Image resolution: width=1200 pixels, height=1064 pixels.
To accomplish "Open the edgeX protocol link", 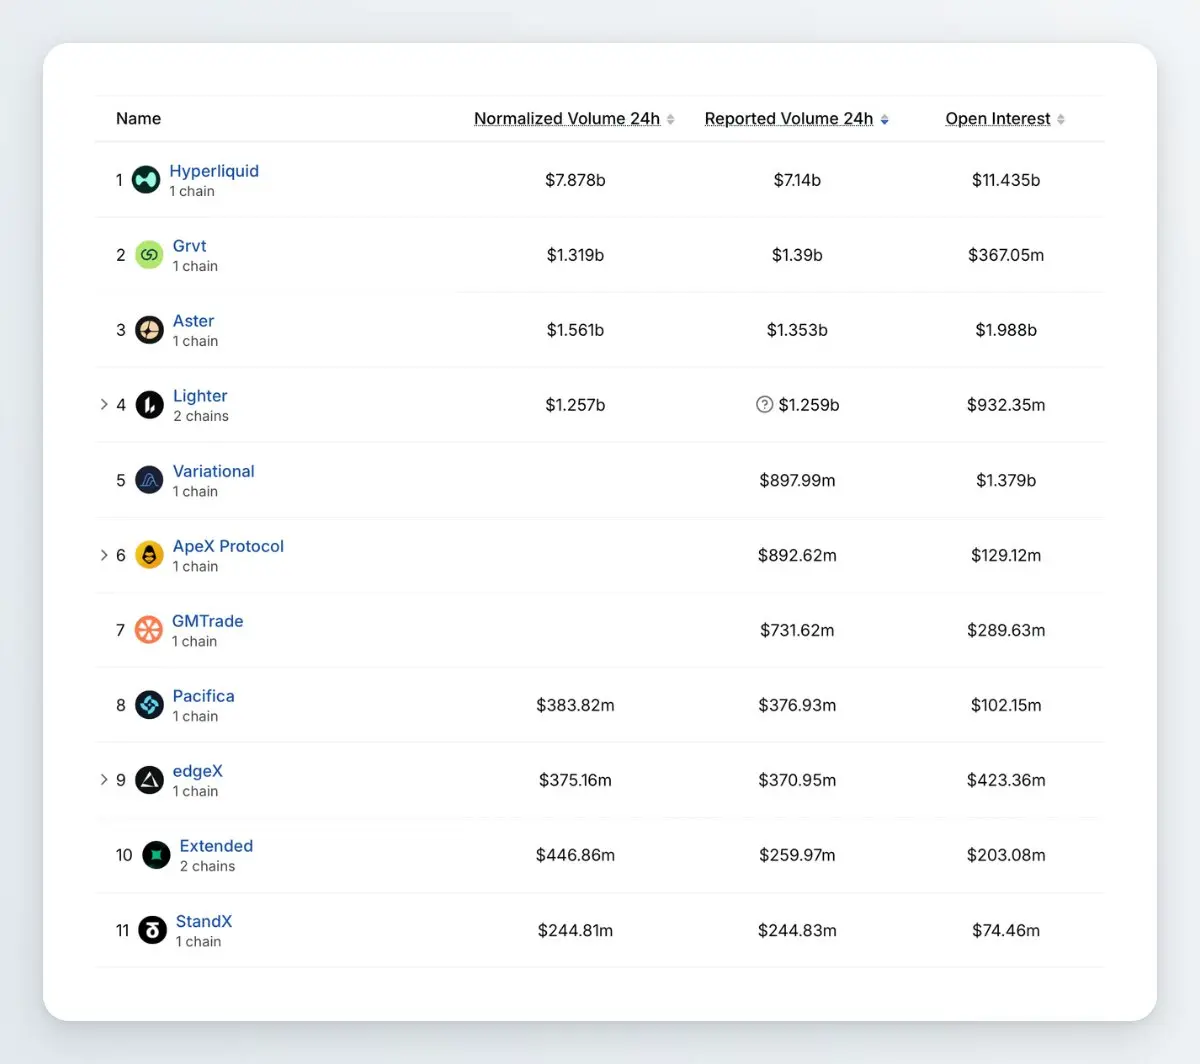I will [x=197, y=771].
